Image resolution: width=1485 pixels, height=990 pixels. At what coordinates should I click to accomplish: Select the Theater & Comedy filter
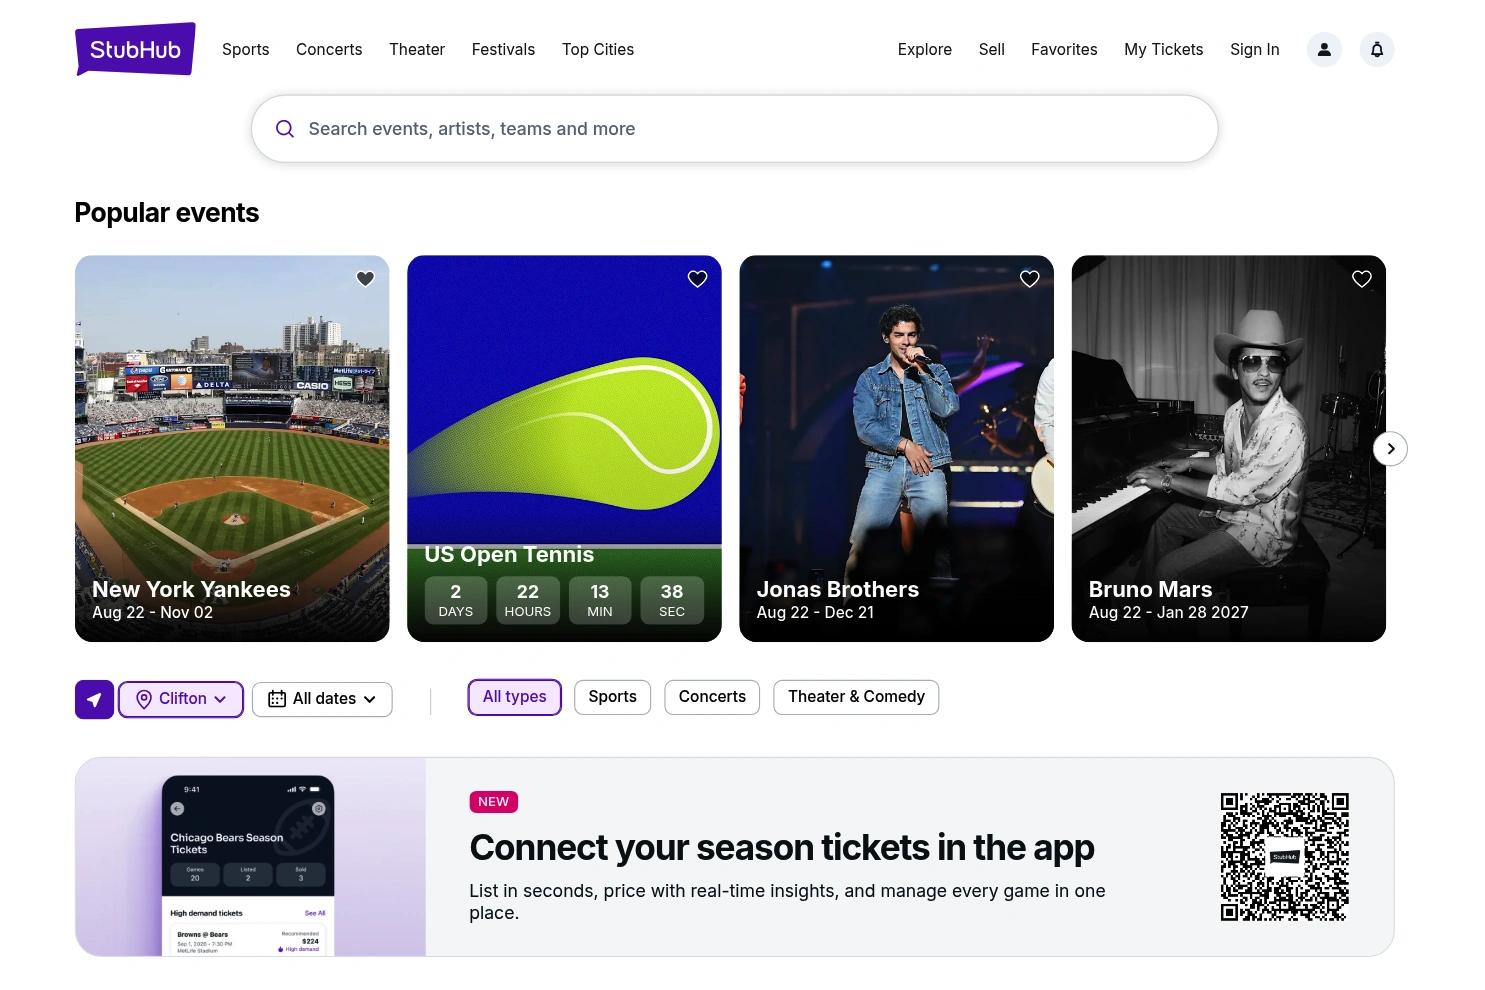tap(856, 697)
